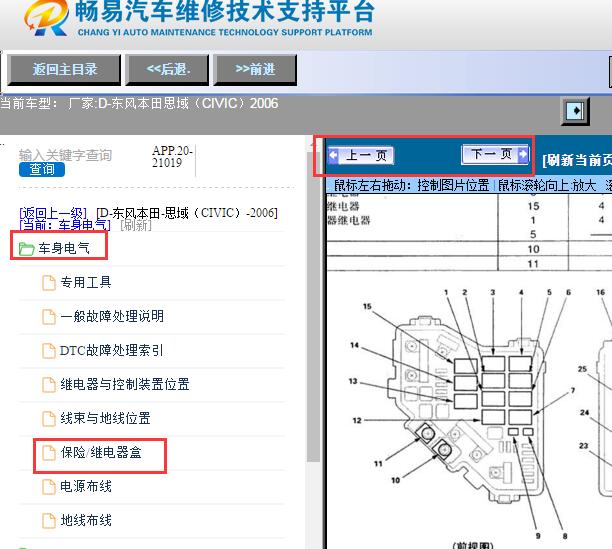The image size is (612, 549).
Task: Click the 当前：车身电气 link
Action: tap(65, 225)
